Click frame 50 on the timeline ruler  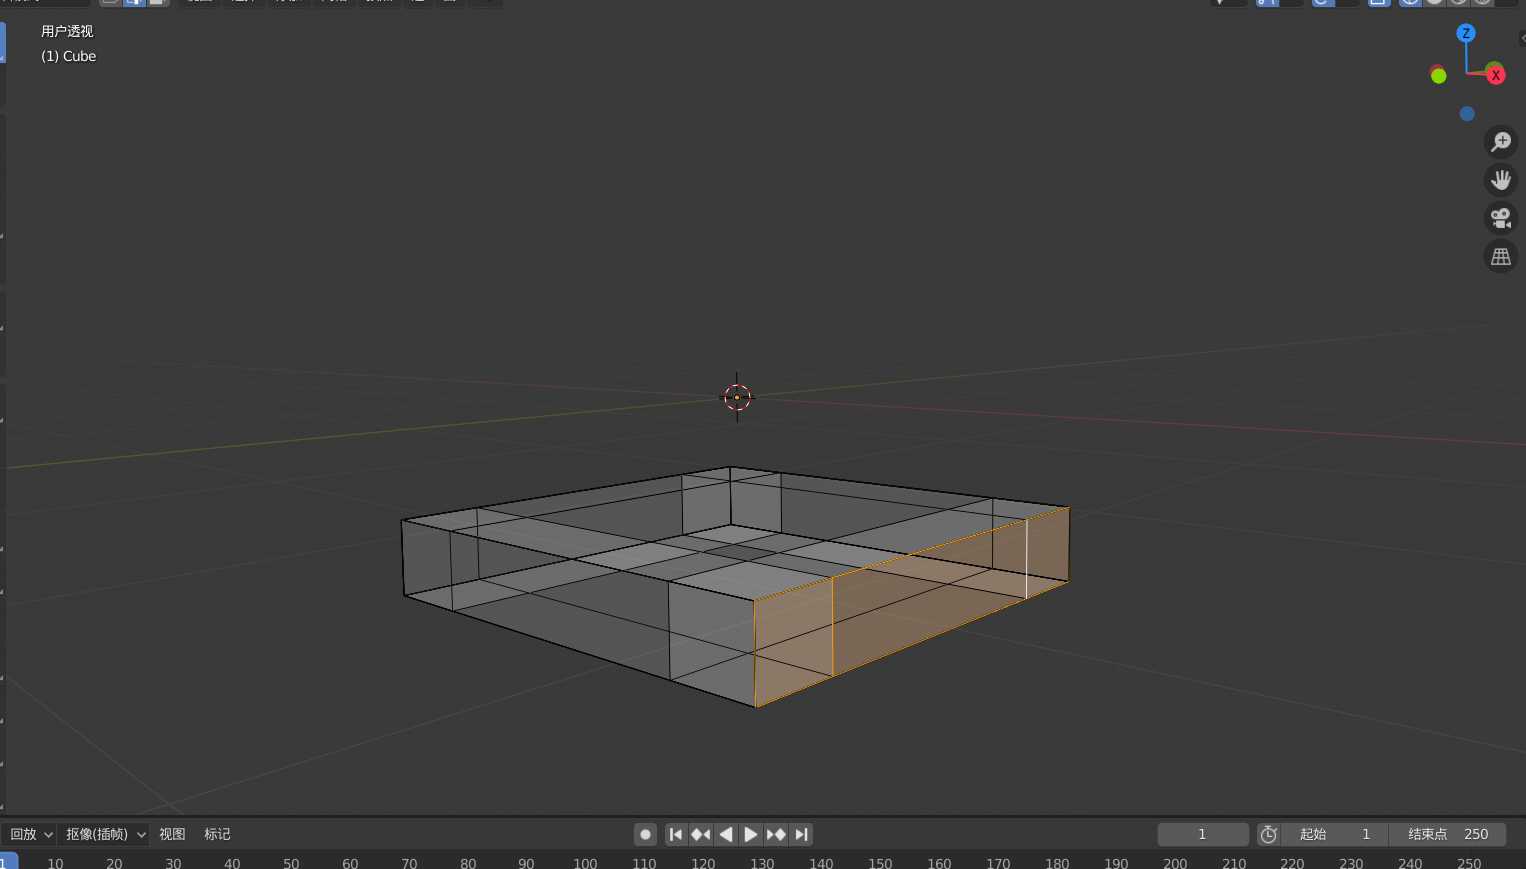point(291,863)
